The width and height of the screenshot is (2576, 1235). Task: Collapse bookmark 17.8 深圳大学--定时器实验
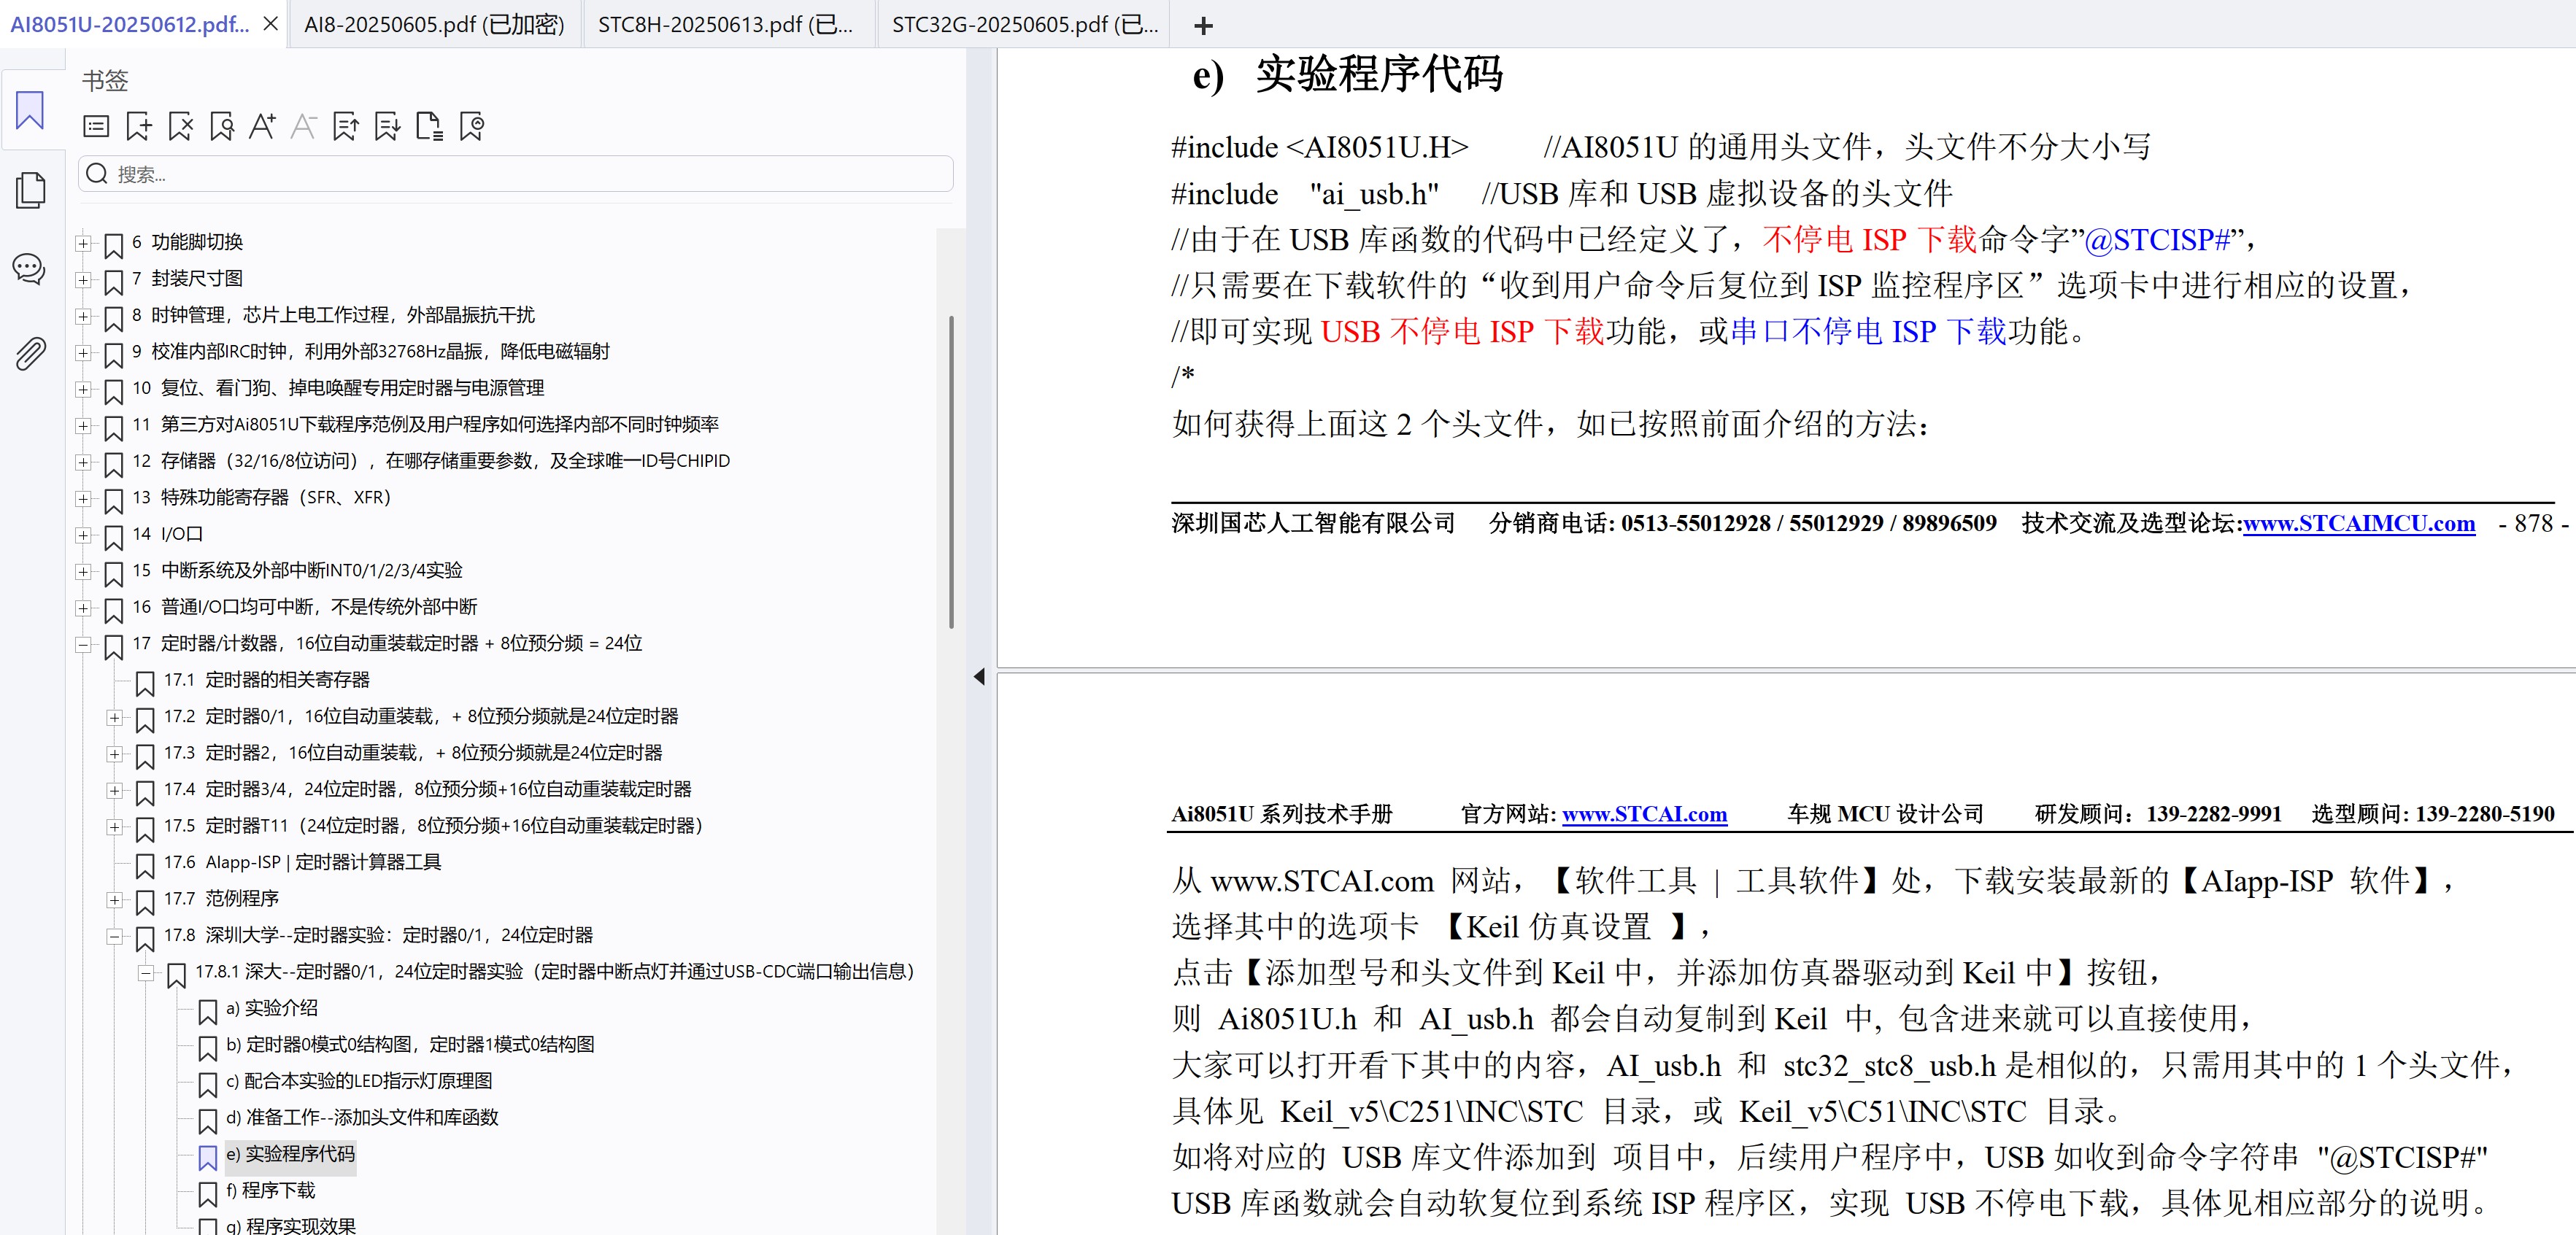115,936
